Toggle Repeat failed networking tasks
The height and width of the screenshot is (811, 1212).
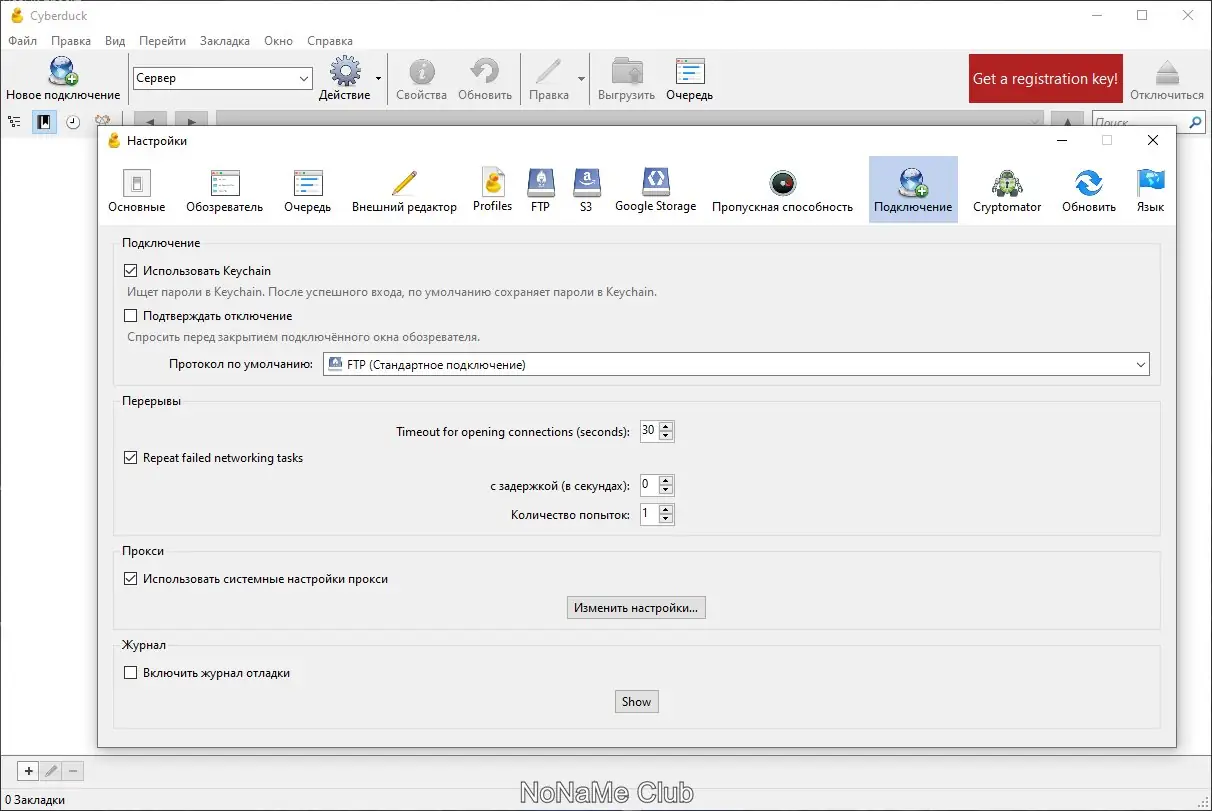click(130, 458)
